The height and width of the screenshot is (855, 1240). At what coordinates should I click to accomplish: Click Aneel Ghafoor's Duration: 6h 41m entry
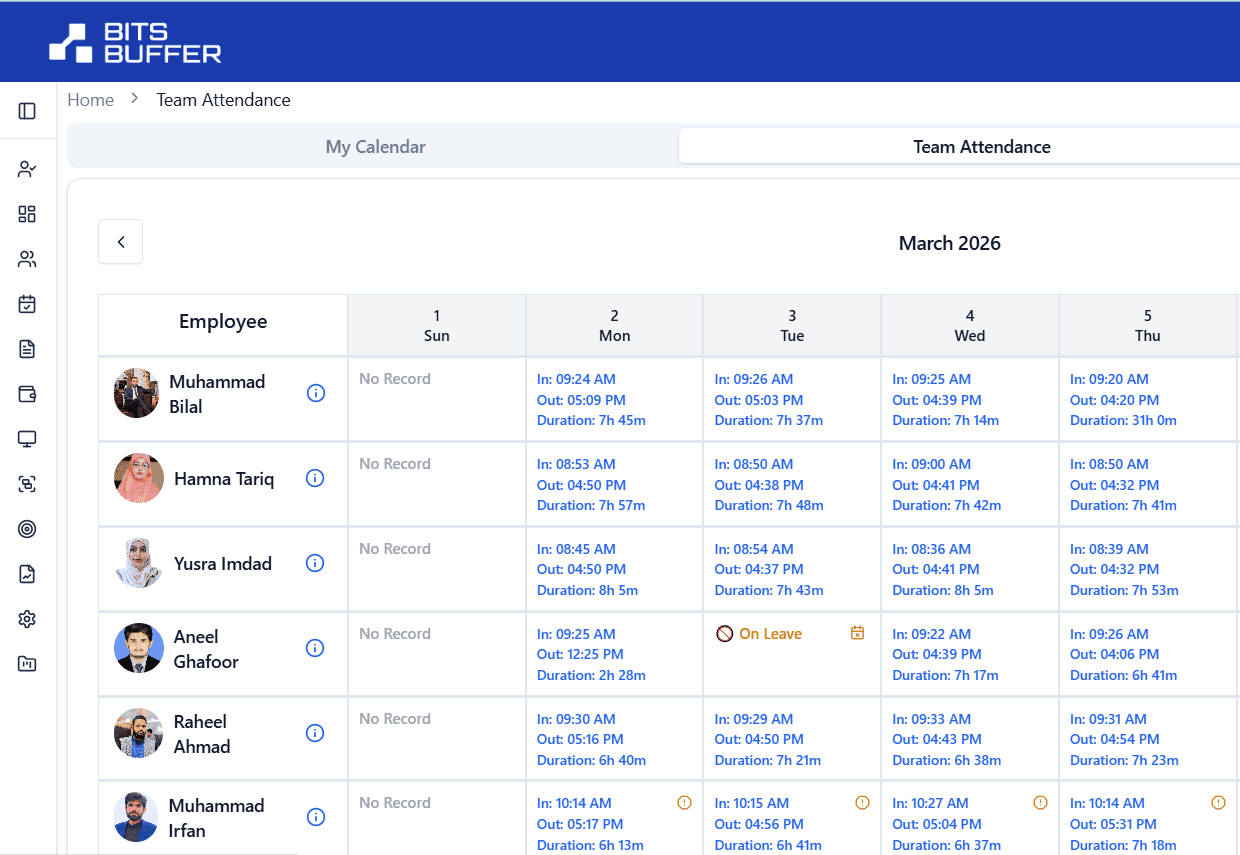(1123, 676)
